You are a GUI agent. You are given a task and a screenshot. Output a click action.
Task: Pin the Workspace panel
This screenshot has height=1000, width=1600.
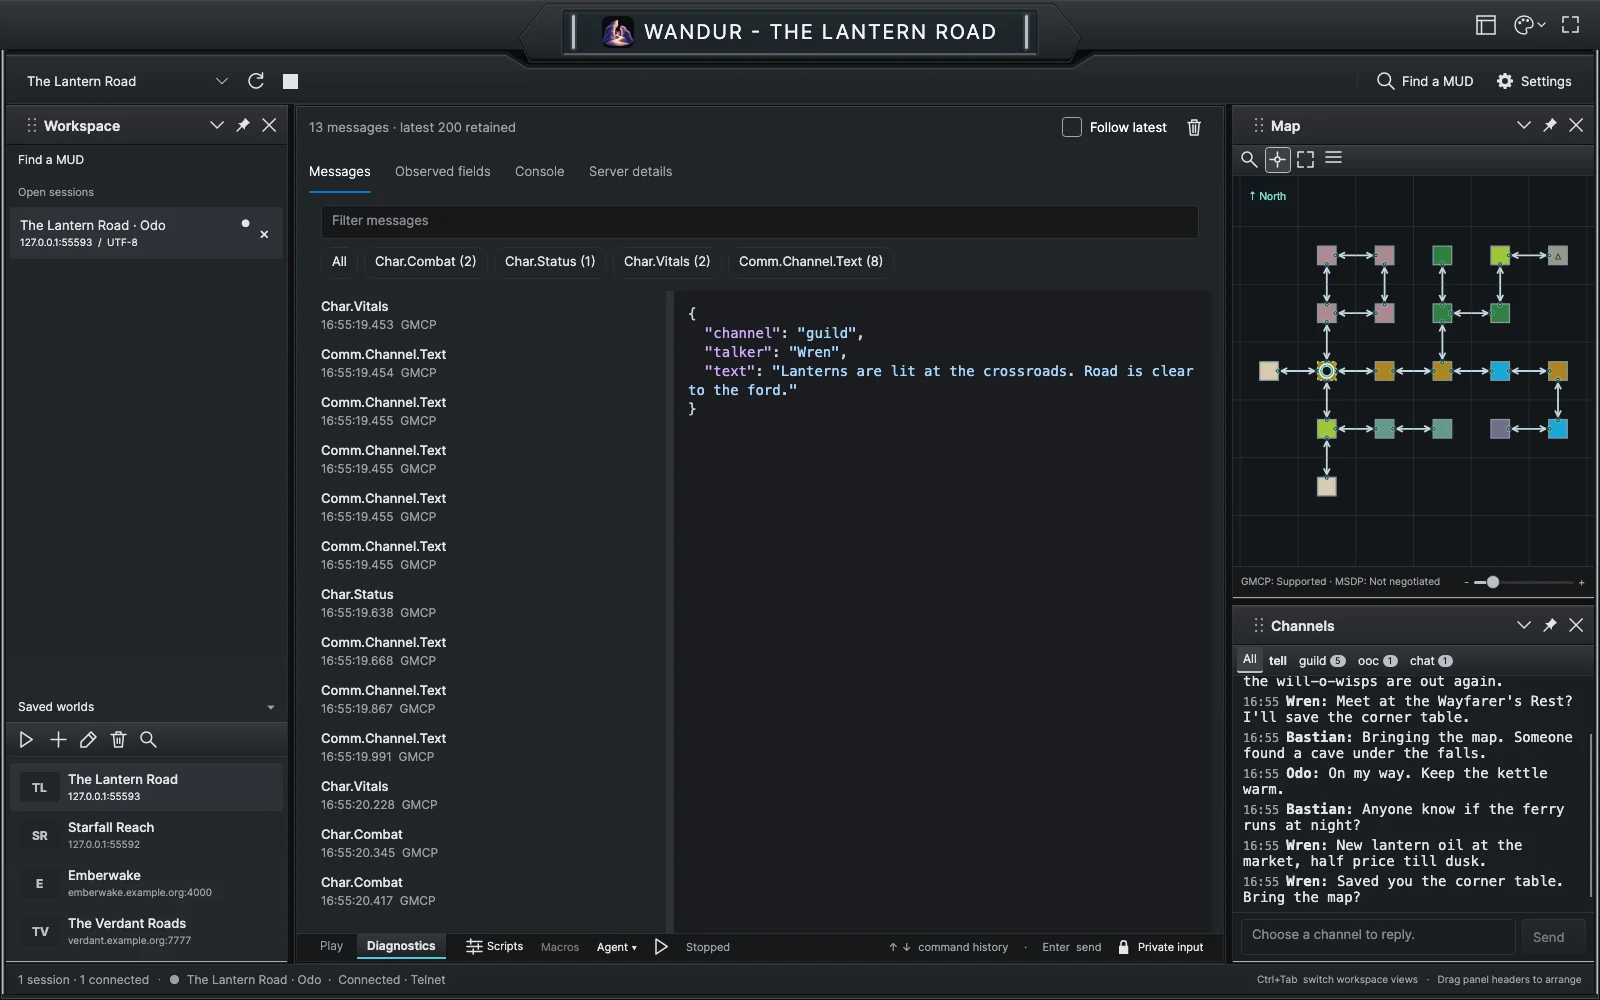click(x=243, y=125)
